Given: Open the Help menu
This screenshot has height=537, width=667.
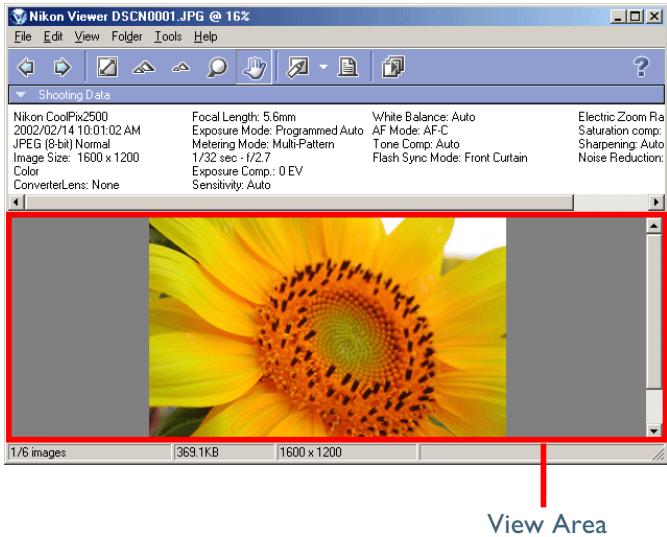Looking at the screenshot, I should tap(205, 37).
